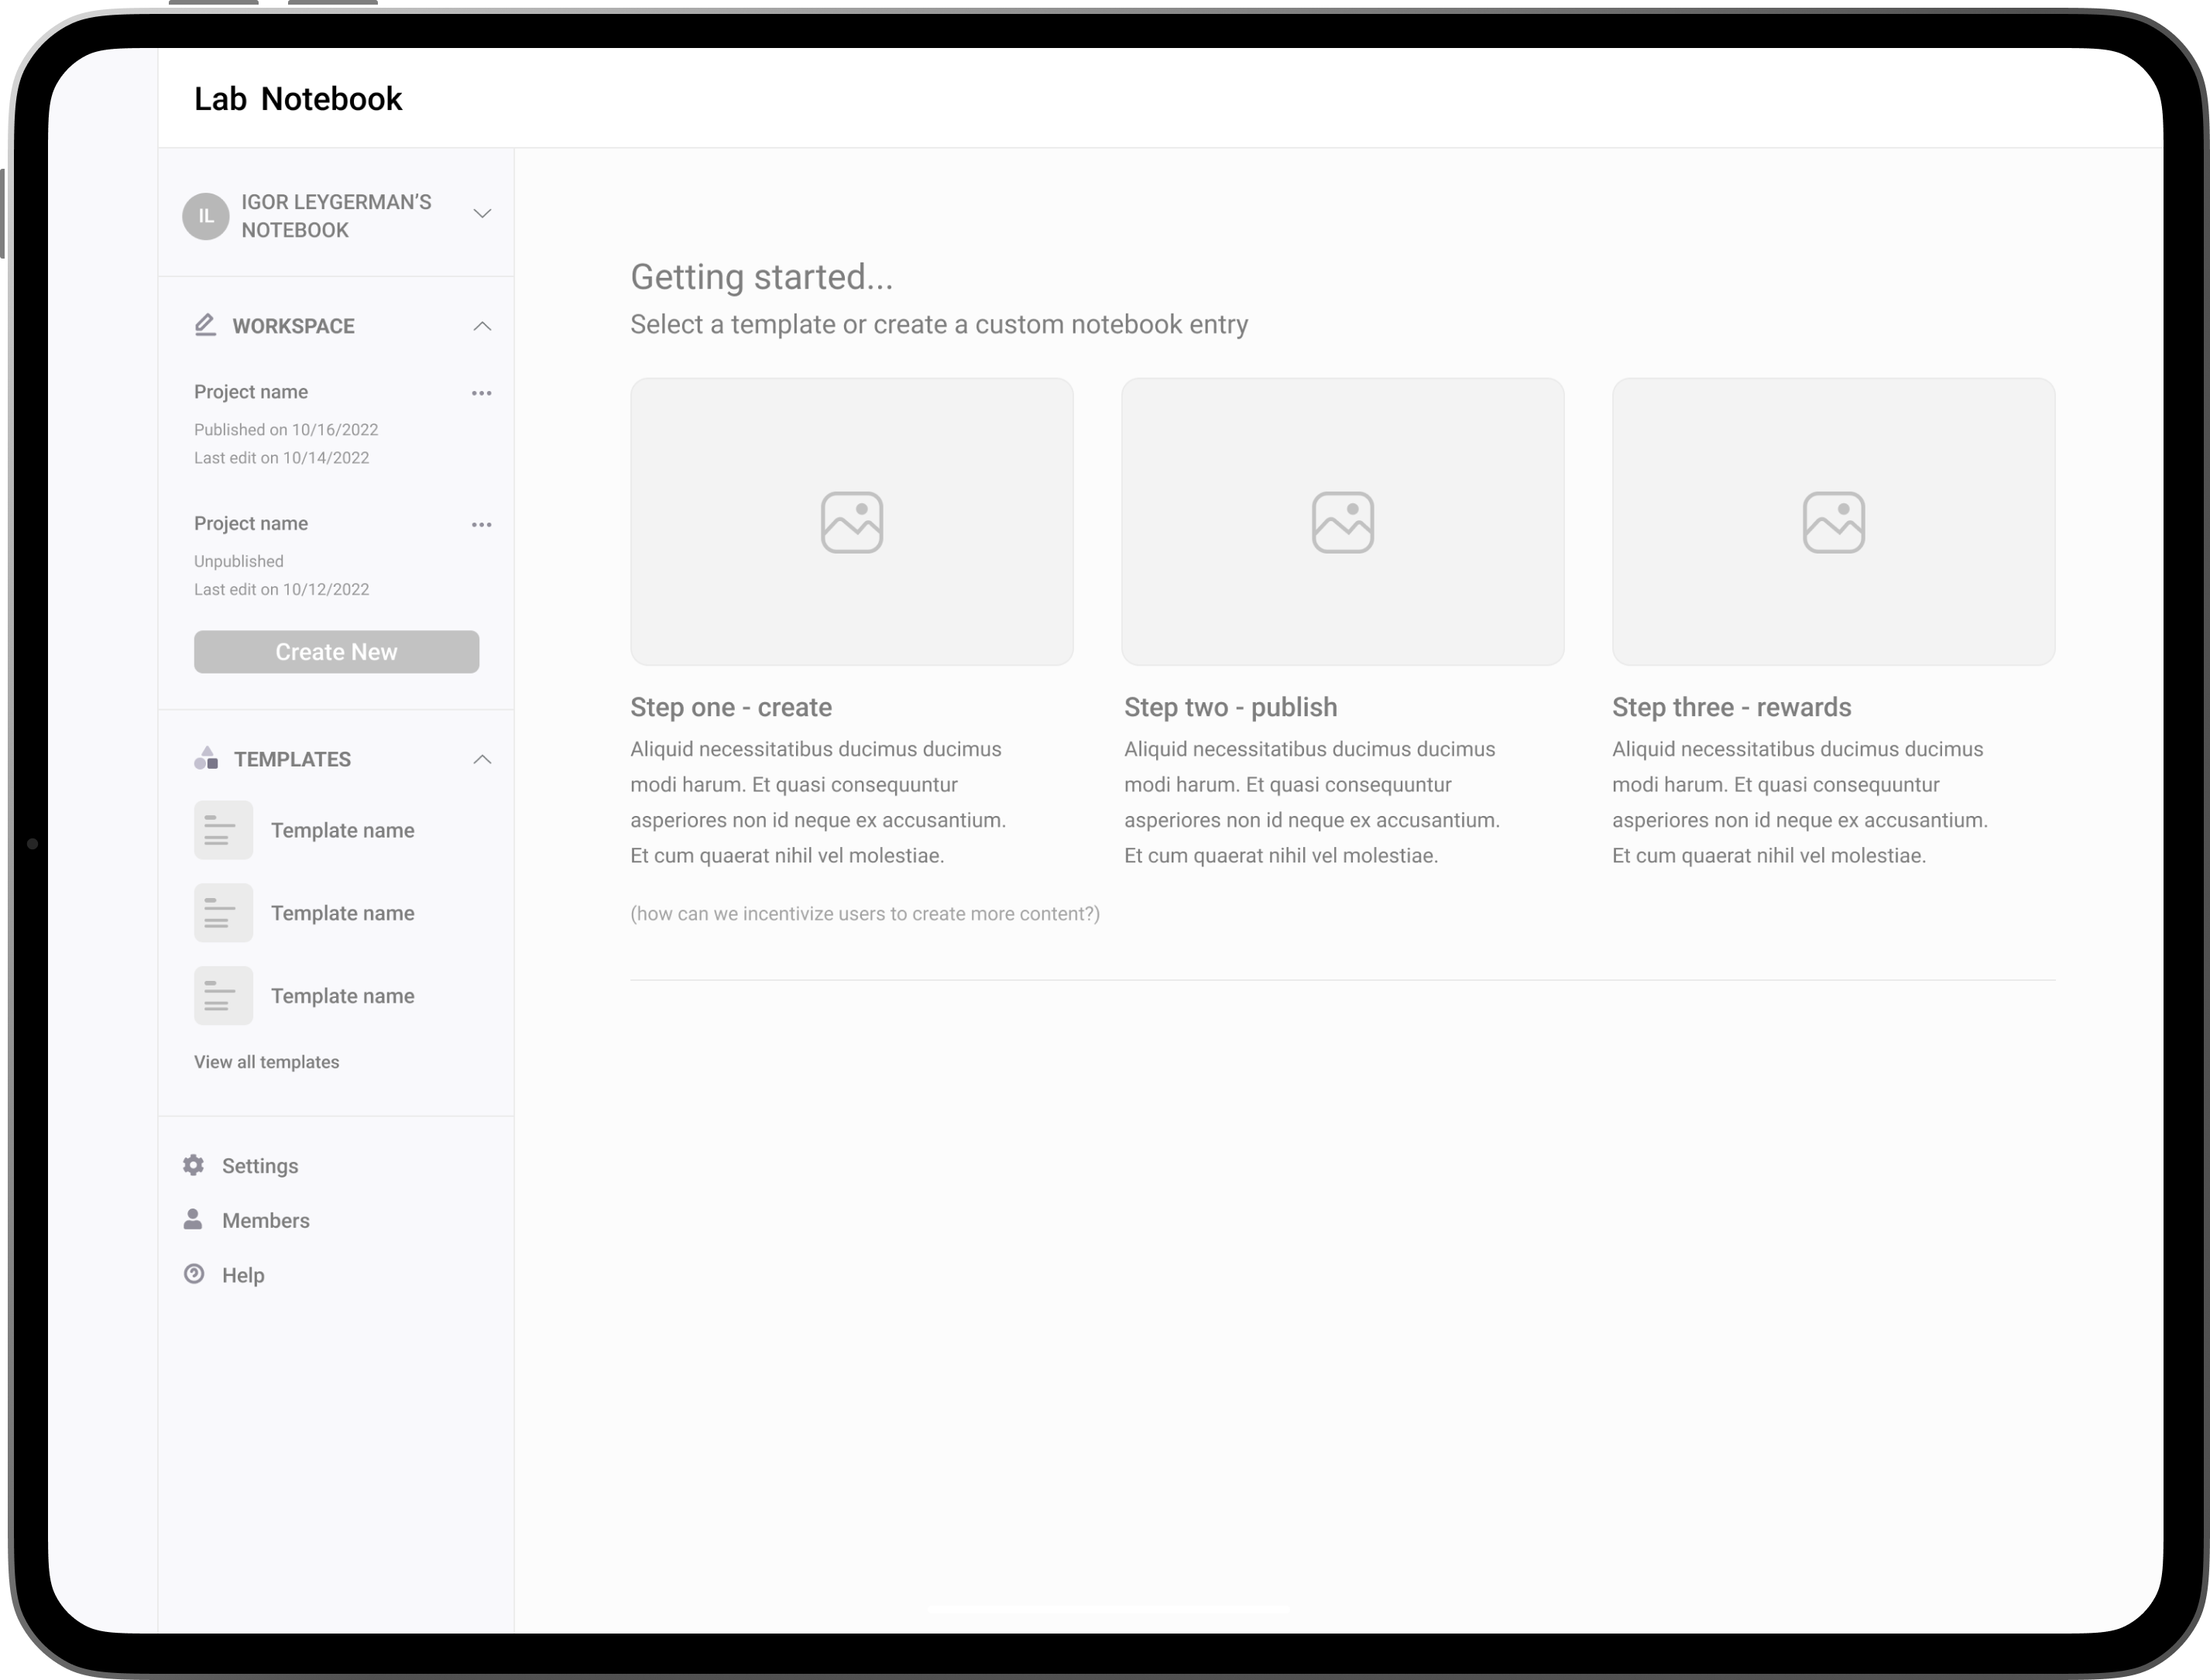2210x1680 pixels.
Task: Click the Step three rewards image placeholder
Action: coord(1833,521)
